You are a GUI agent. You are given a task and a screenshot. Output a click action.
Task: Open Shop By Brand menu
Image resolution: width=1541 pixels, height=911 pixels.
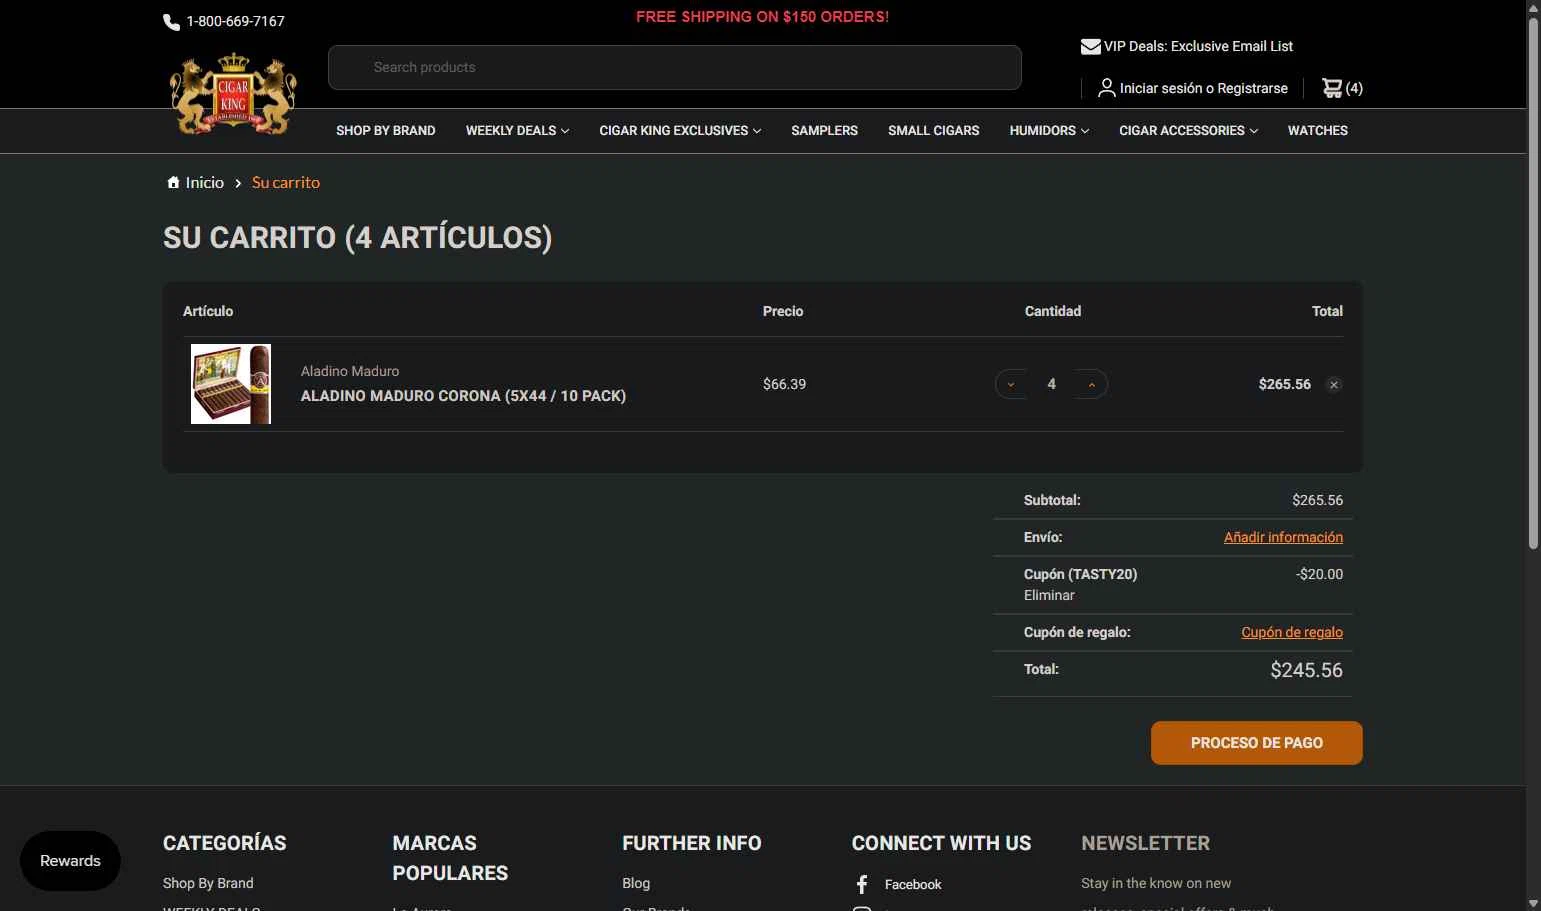pos(385,131)
